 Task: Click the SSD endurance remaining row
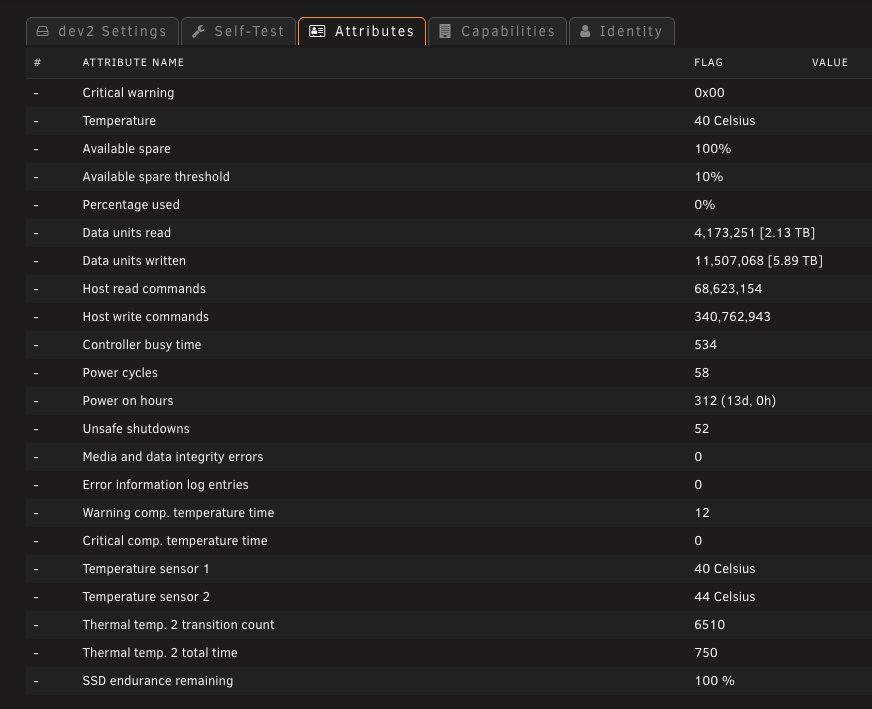click(157, 681)
